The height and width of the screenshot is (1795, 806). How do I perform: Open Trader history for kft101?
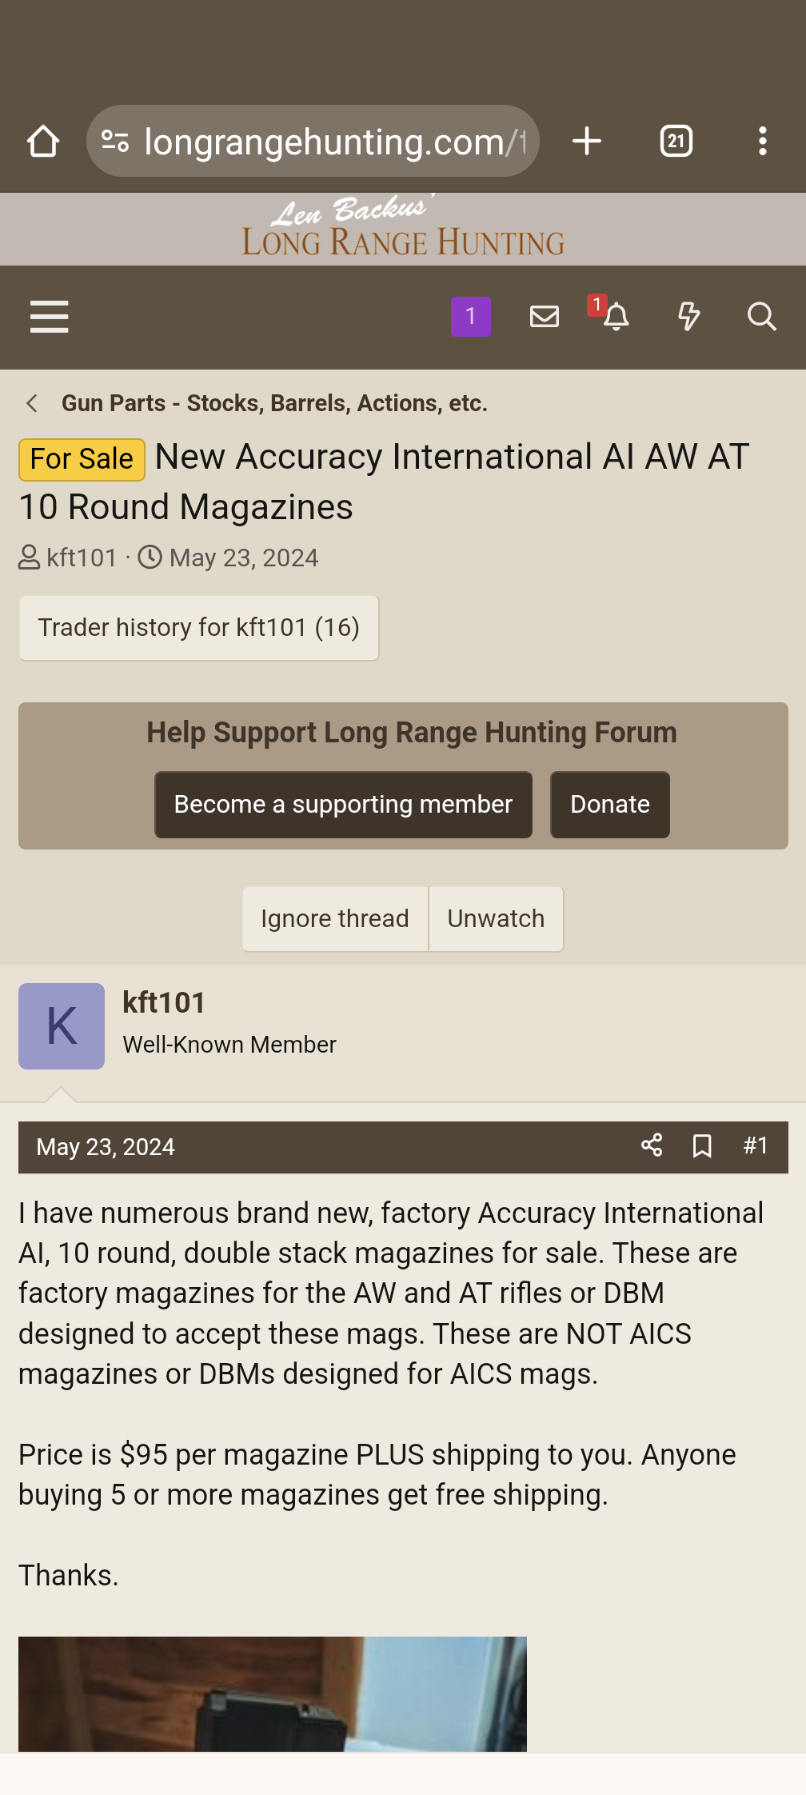[198, 628]
